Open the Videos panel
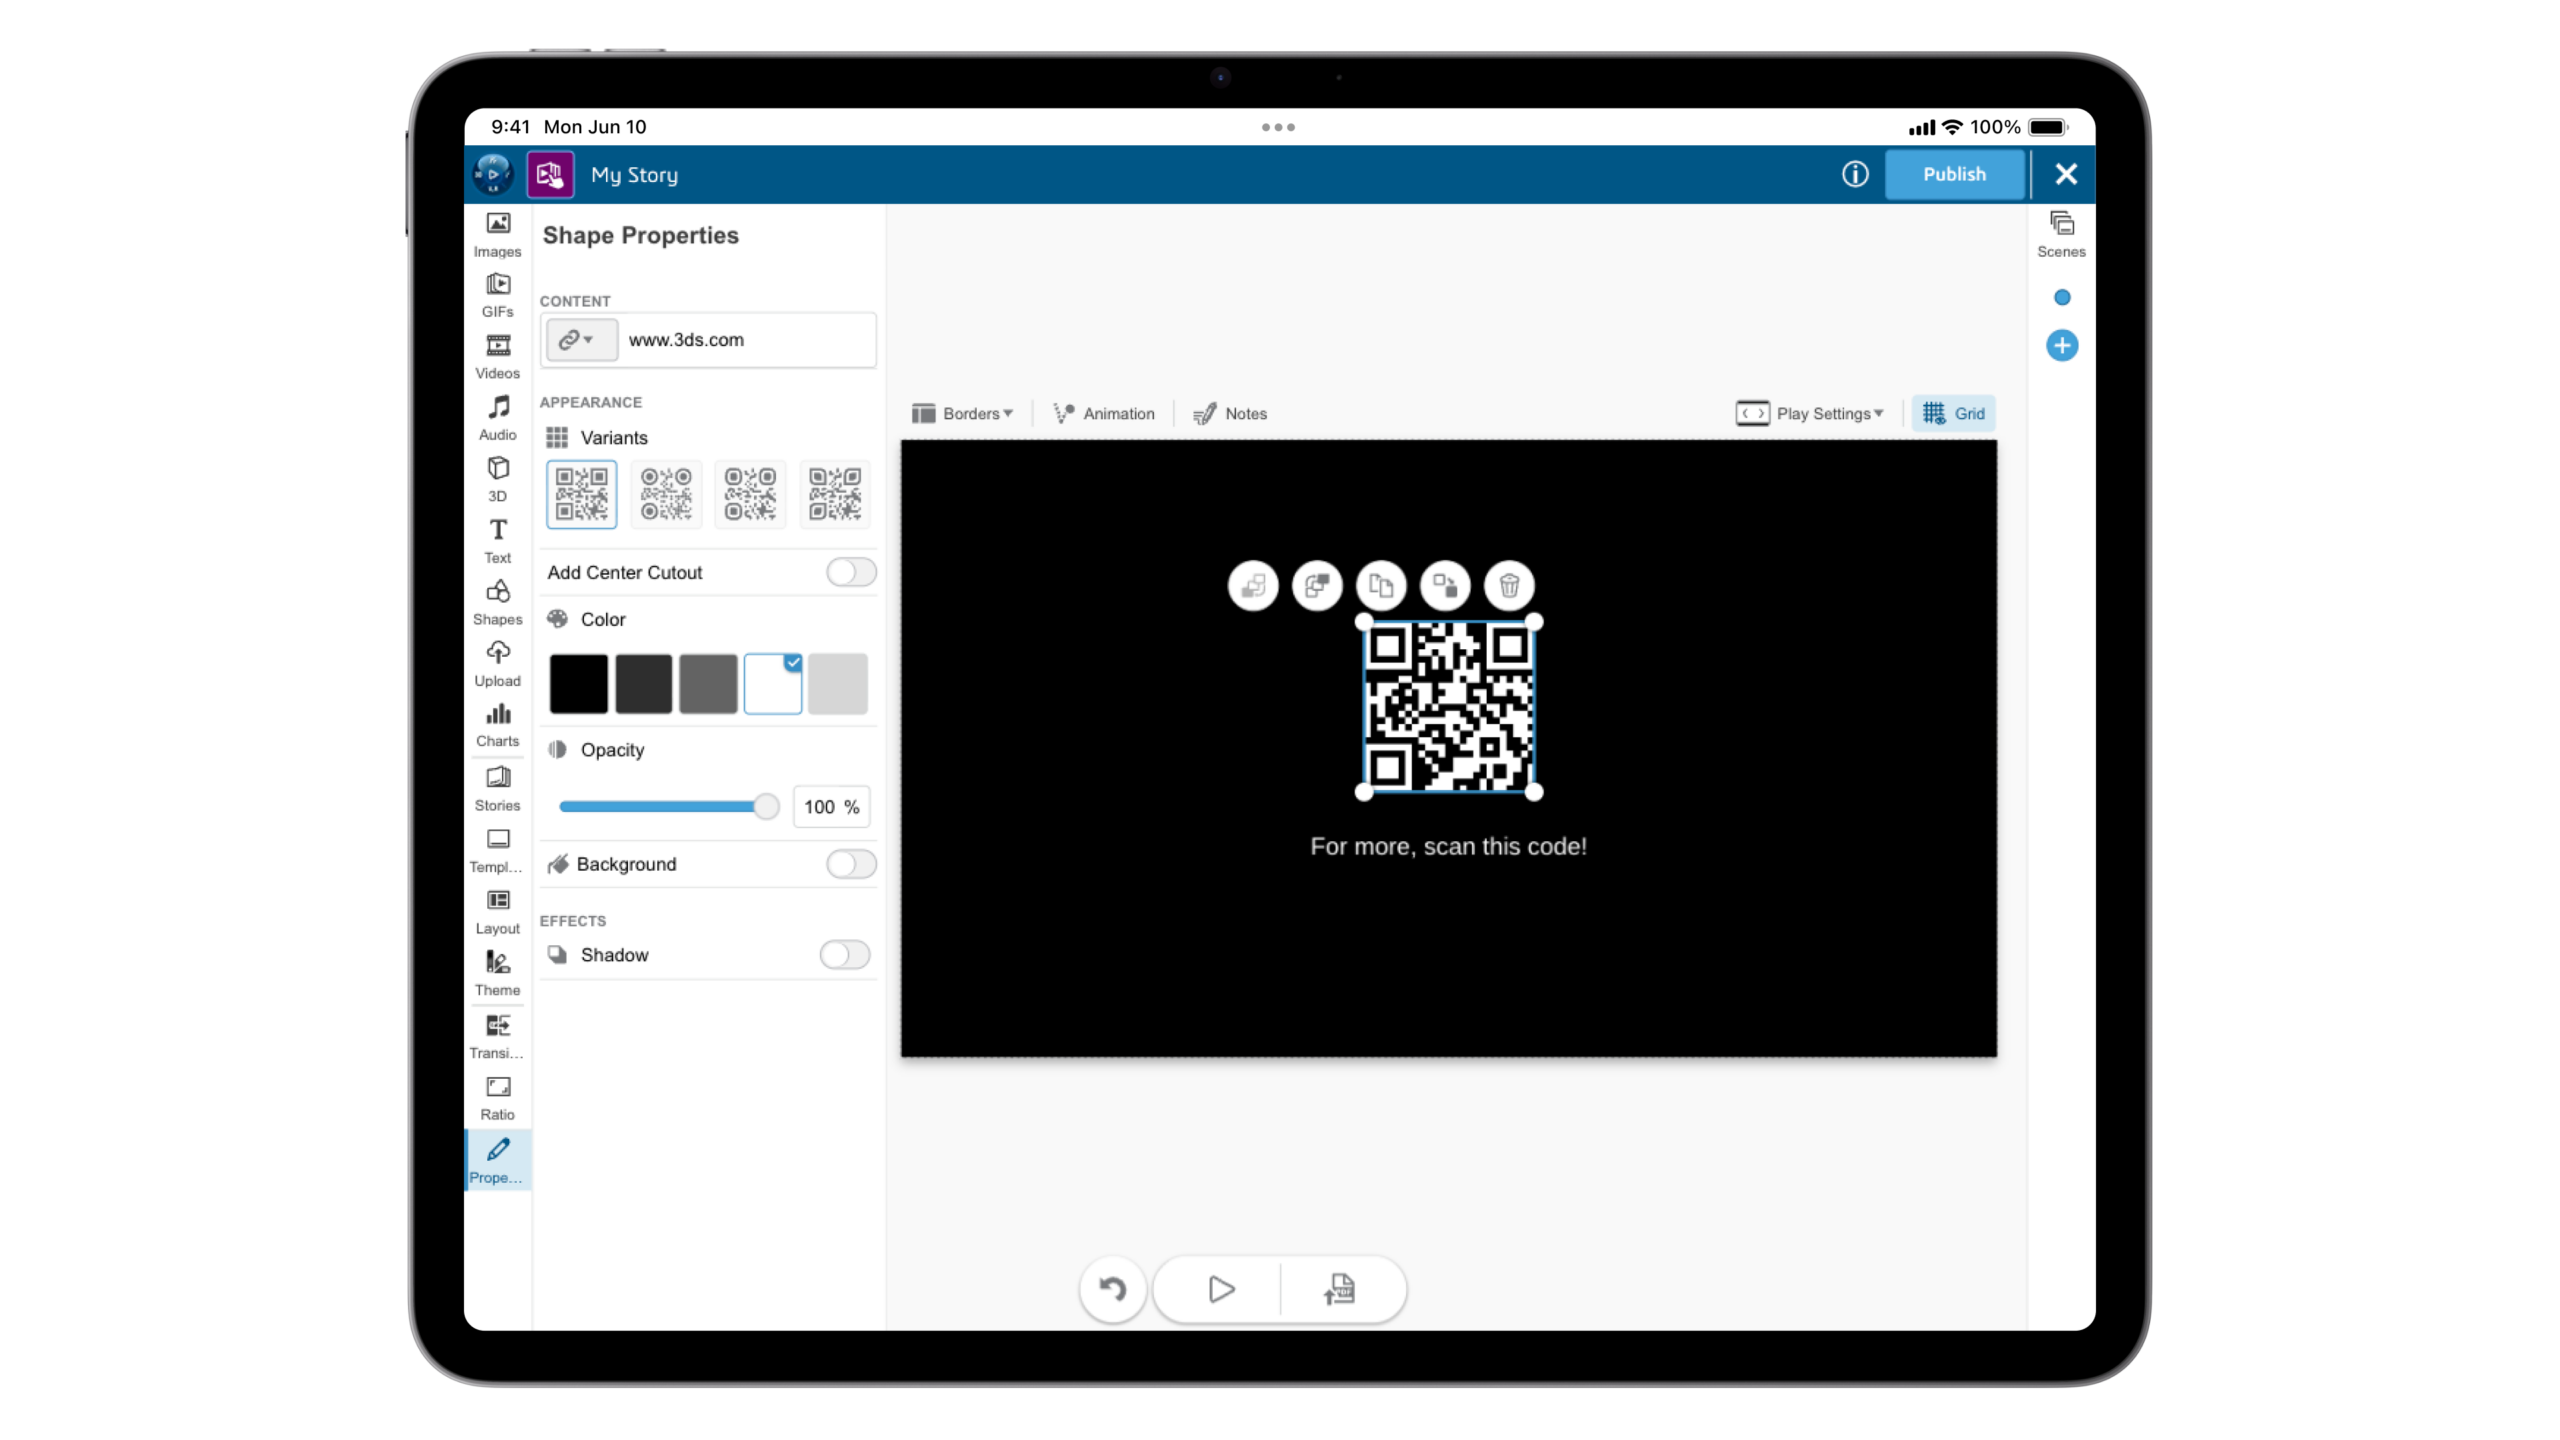This screenshot has height=1440, width=2560. (x=497, y=357)
